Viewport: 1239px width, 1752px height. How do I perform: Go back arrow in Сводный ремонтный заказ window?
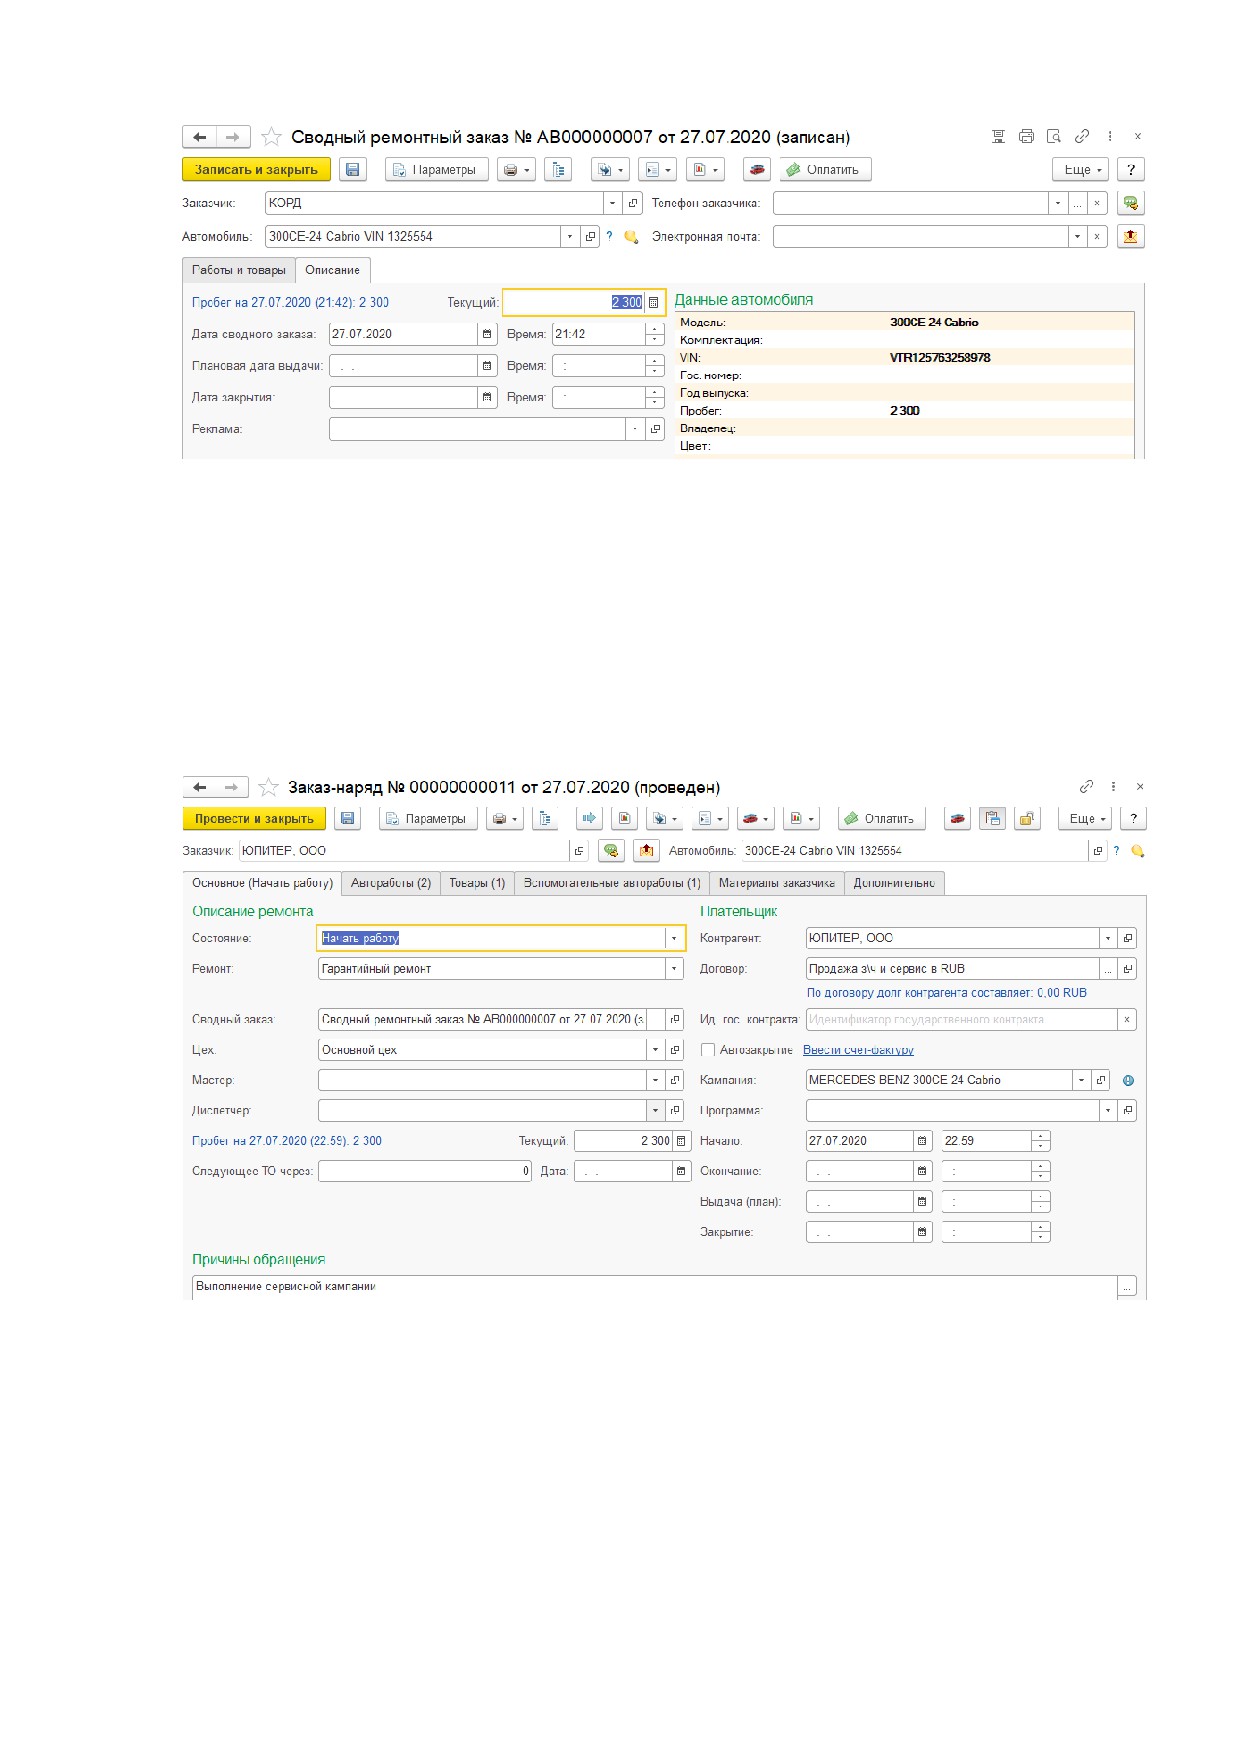tap(200, 137)
